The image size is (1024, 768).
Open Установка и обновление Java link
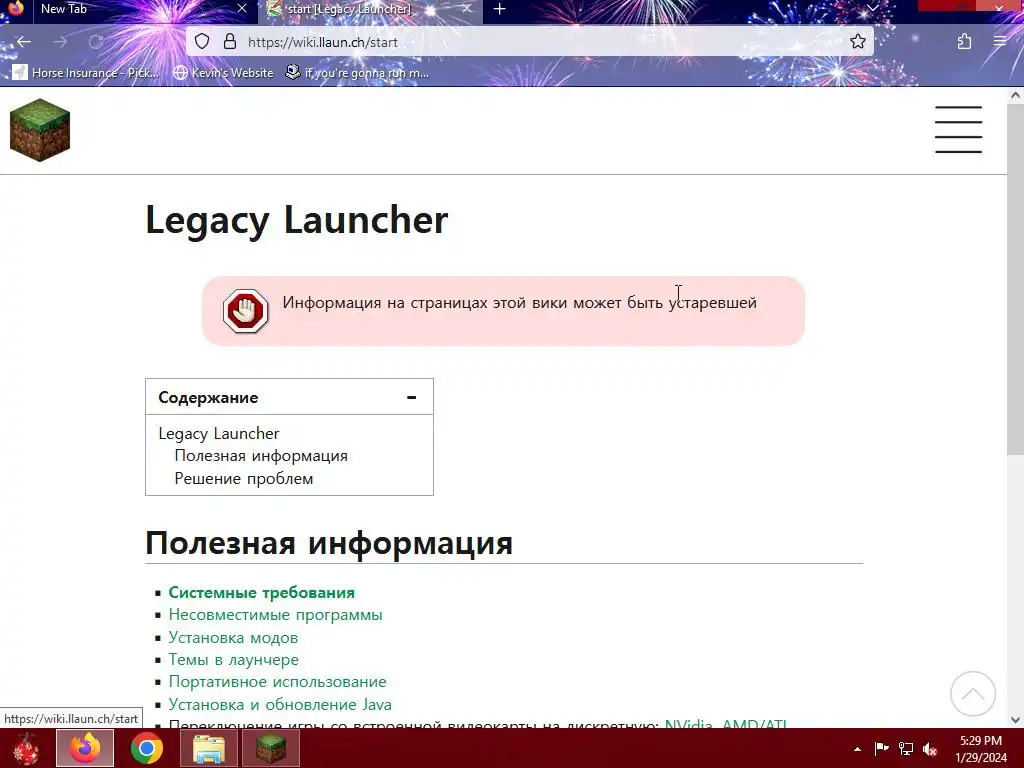[280, 705]
